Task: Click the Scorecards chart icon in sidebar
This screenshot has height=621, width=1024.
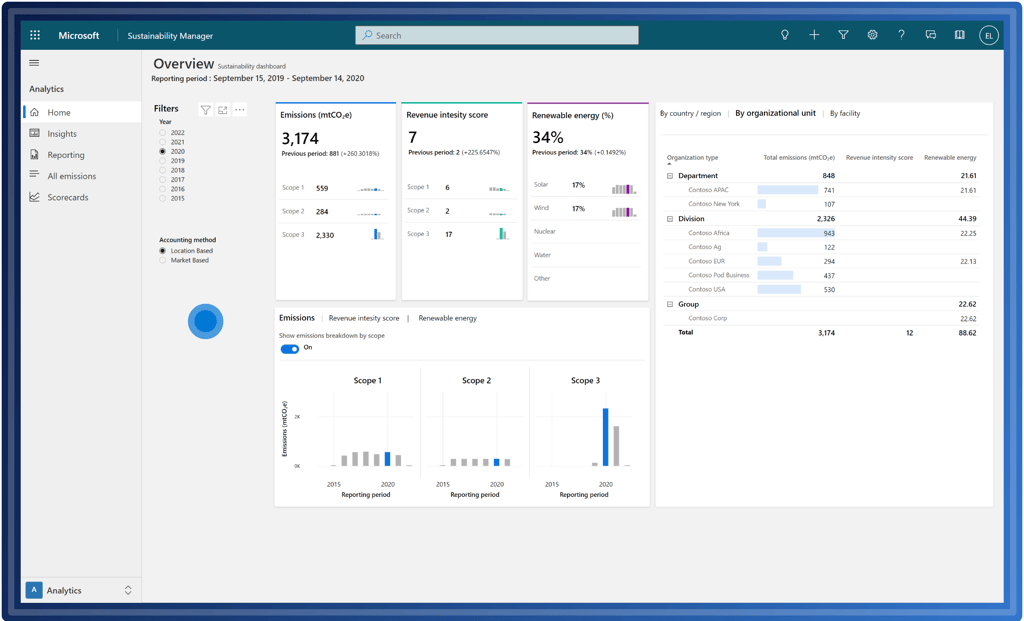Action: coord(35,197)
